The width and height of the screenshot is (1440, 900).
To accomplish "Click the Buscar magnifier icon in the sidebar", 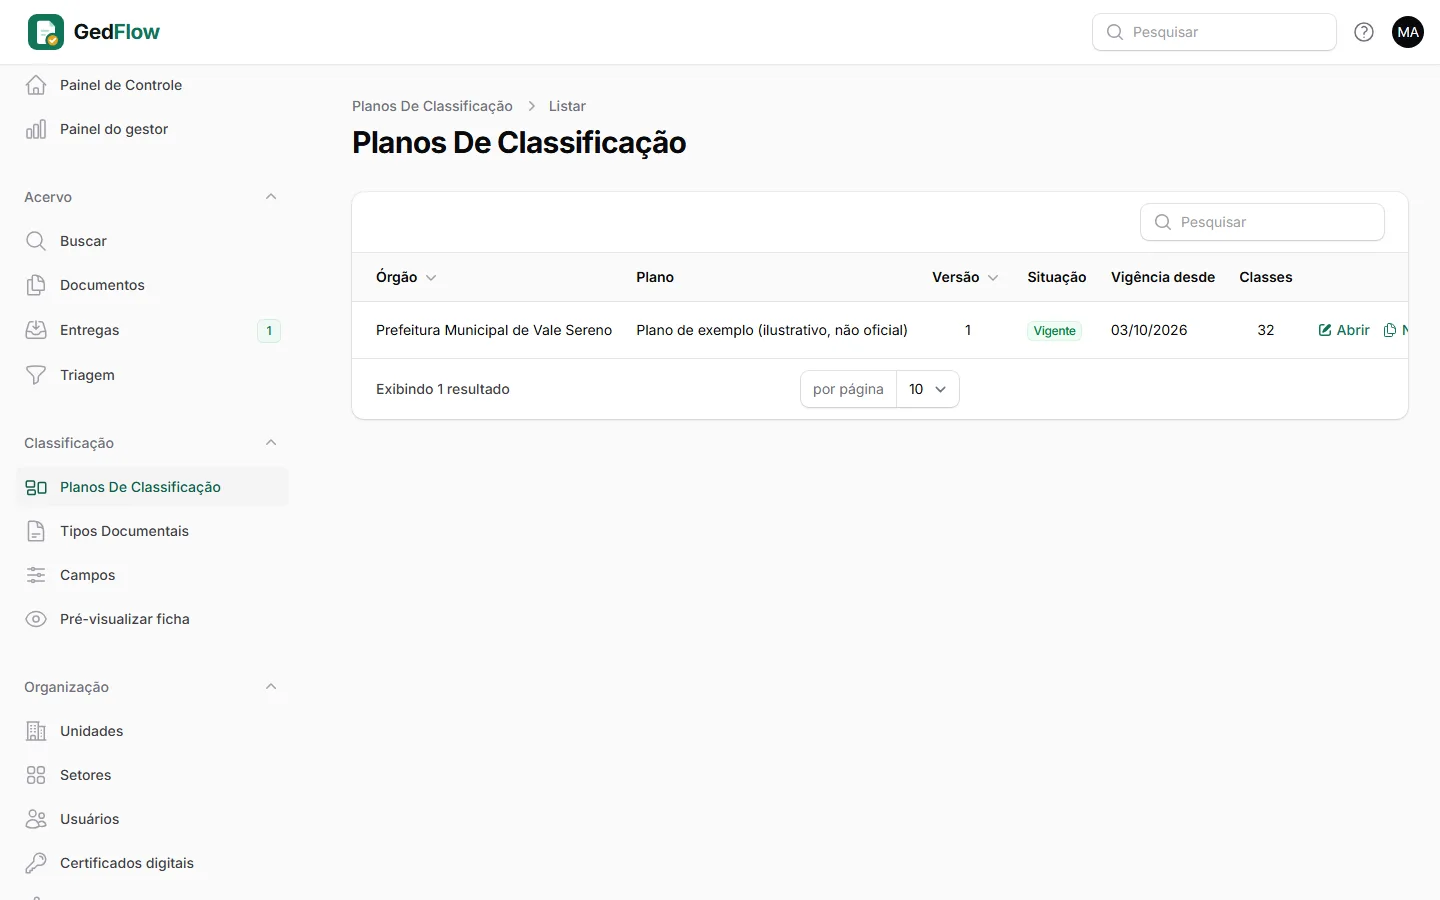I will [x=36, y=241].
